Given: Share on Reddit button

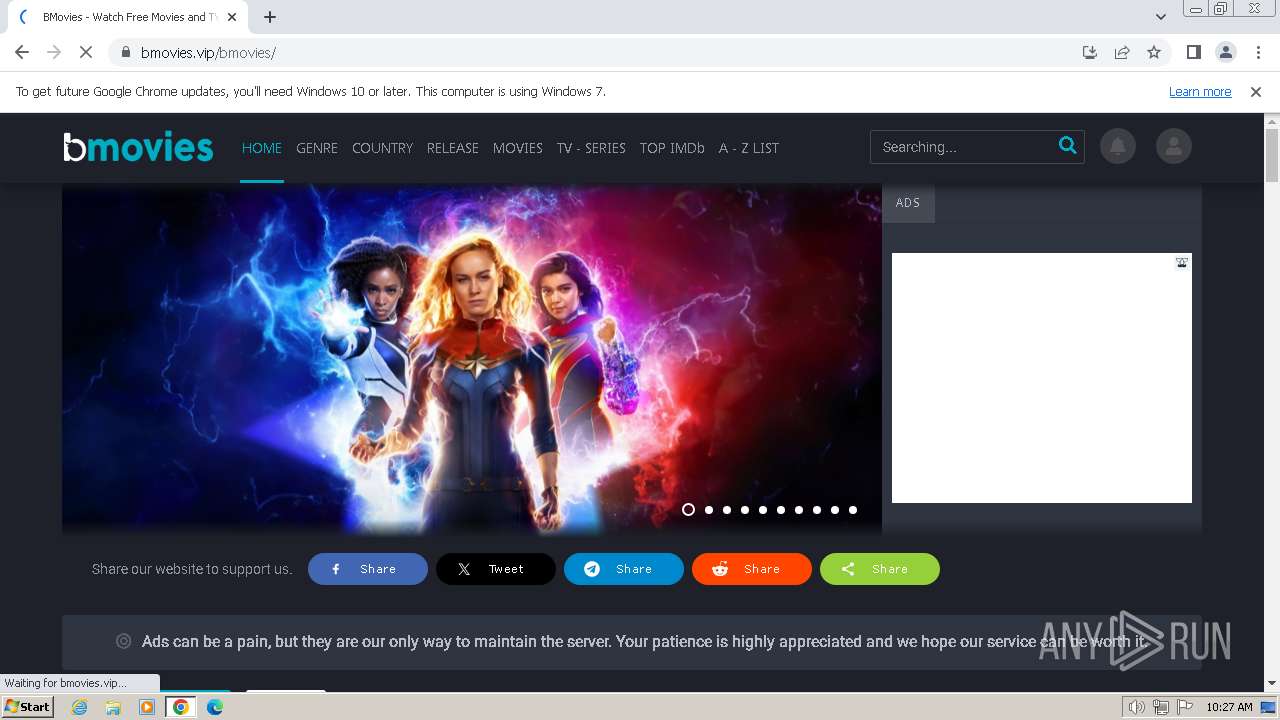Looking at the screenshot, I should (x=752, y=569).
